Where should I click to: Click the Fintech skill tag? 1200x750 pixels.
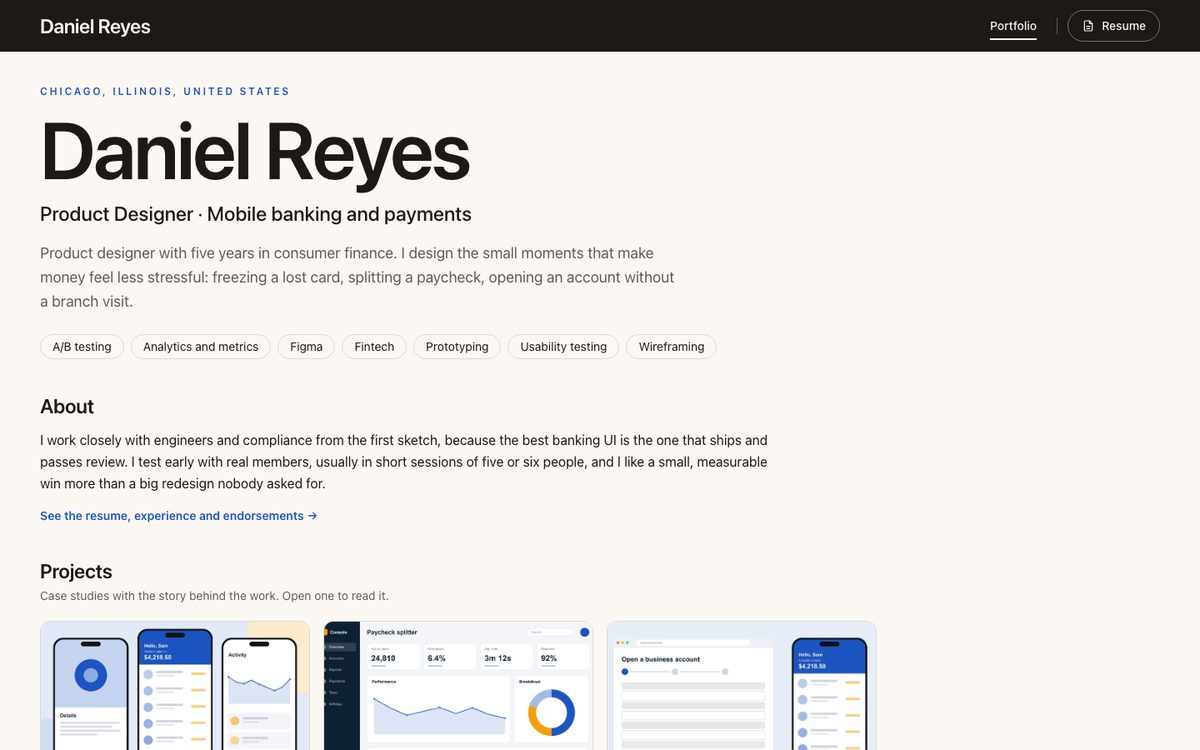[x=374, y=347]
